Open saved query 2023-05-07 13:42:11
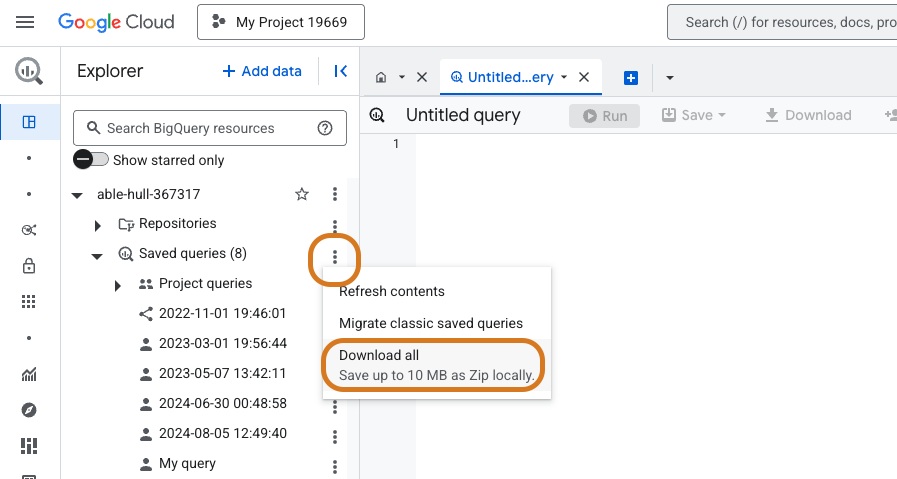 pos(222,373)
